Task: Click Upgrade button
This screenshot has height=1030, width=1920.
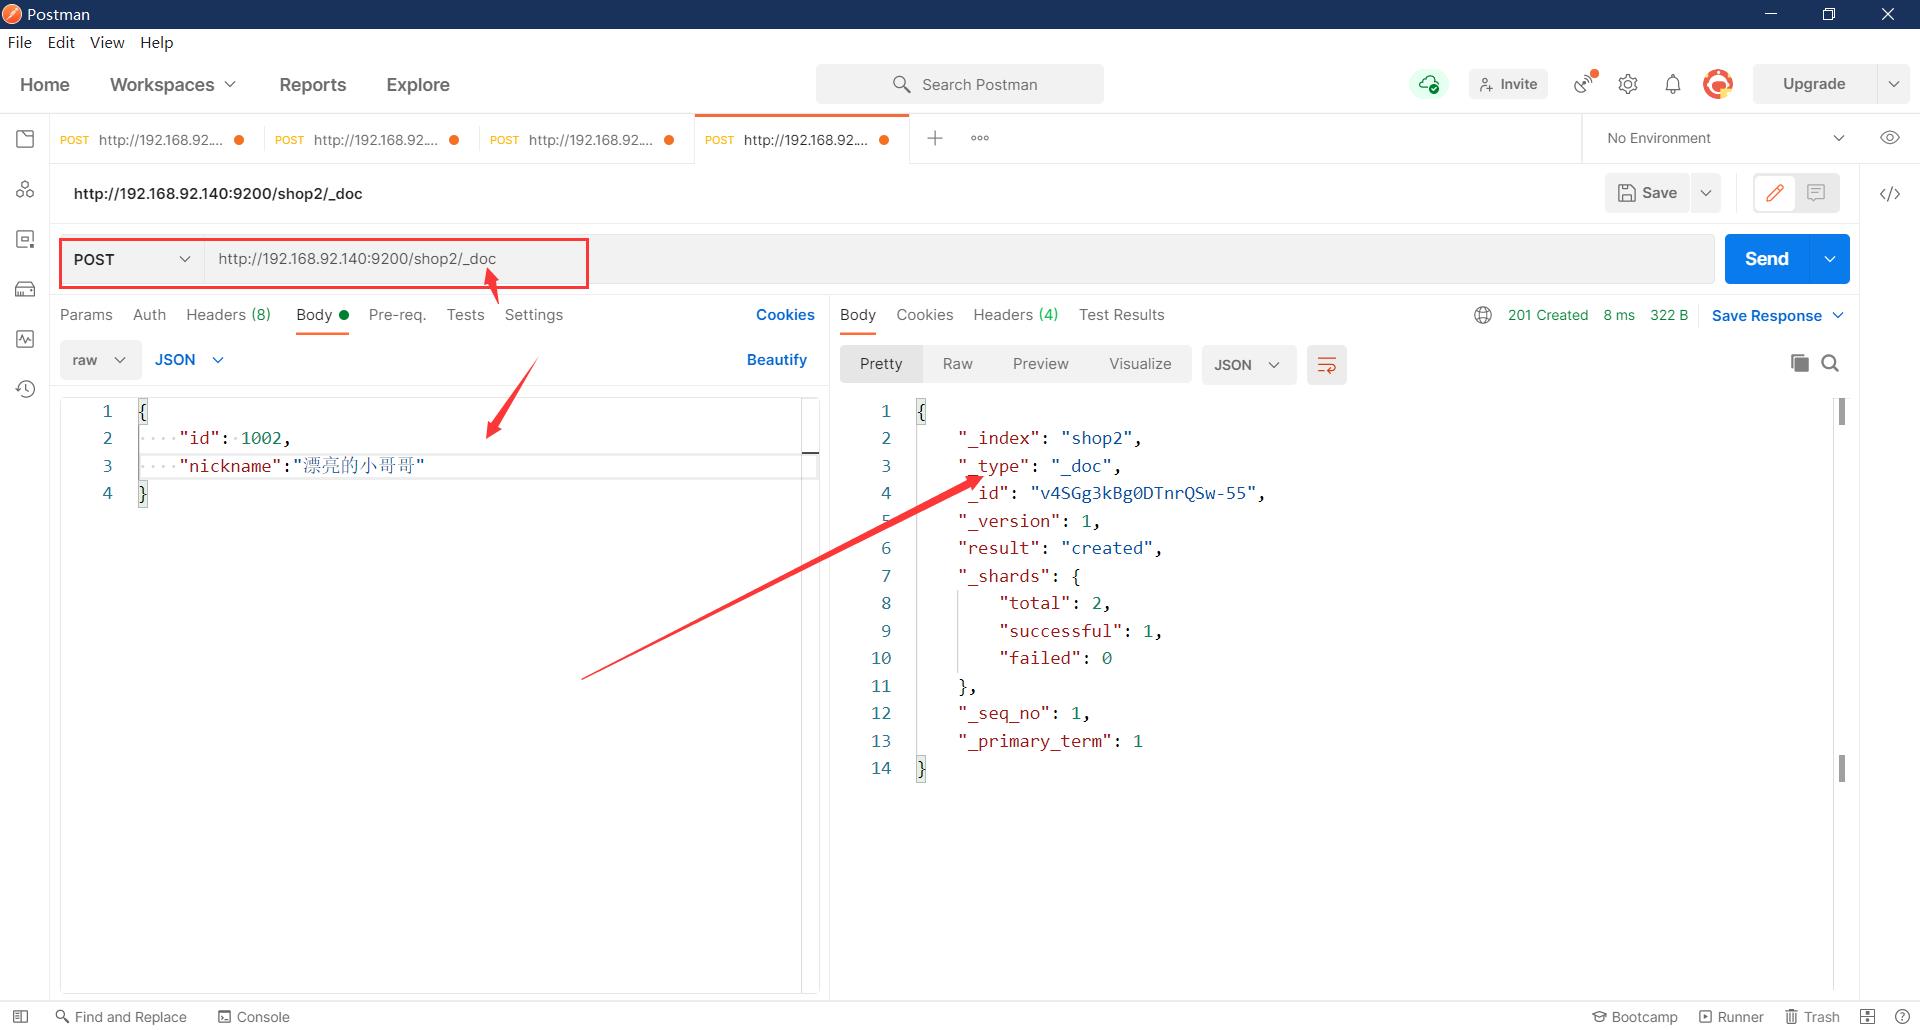Action: coord(1814,84)
